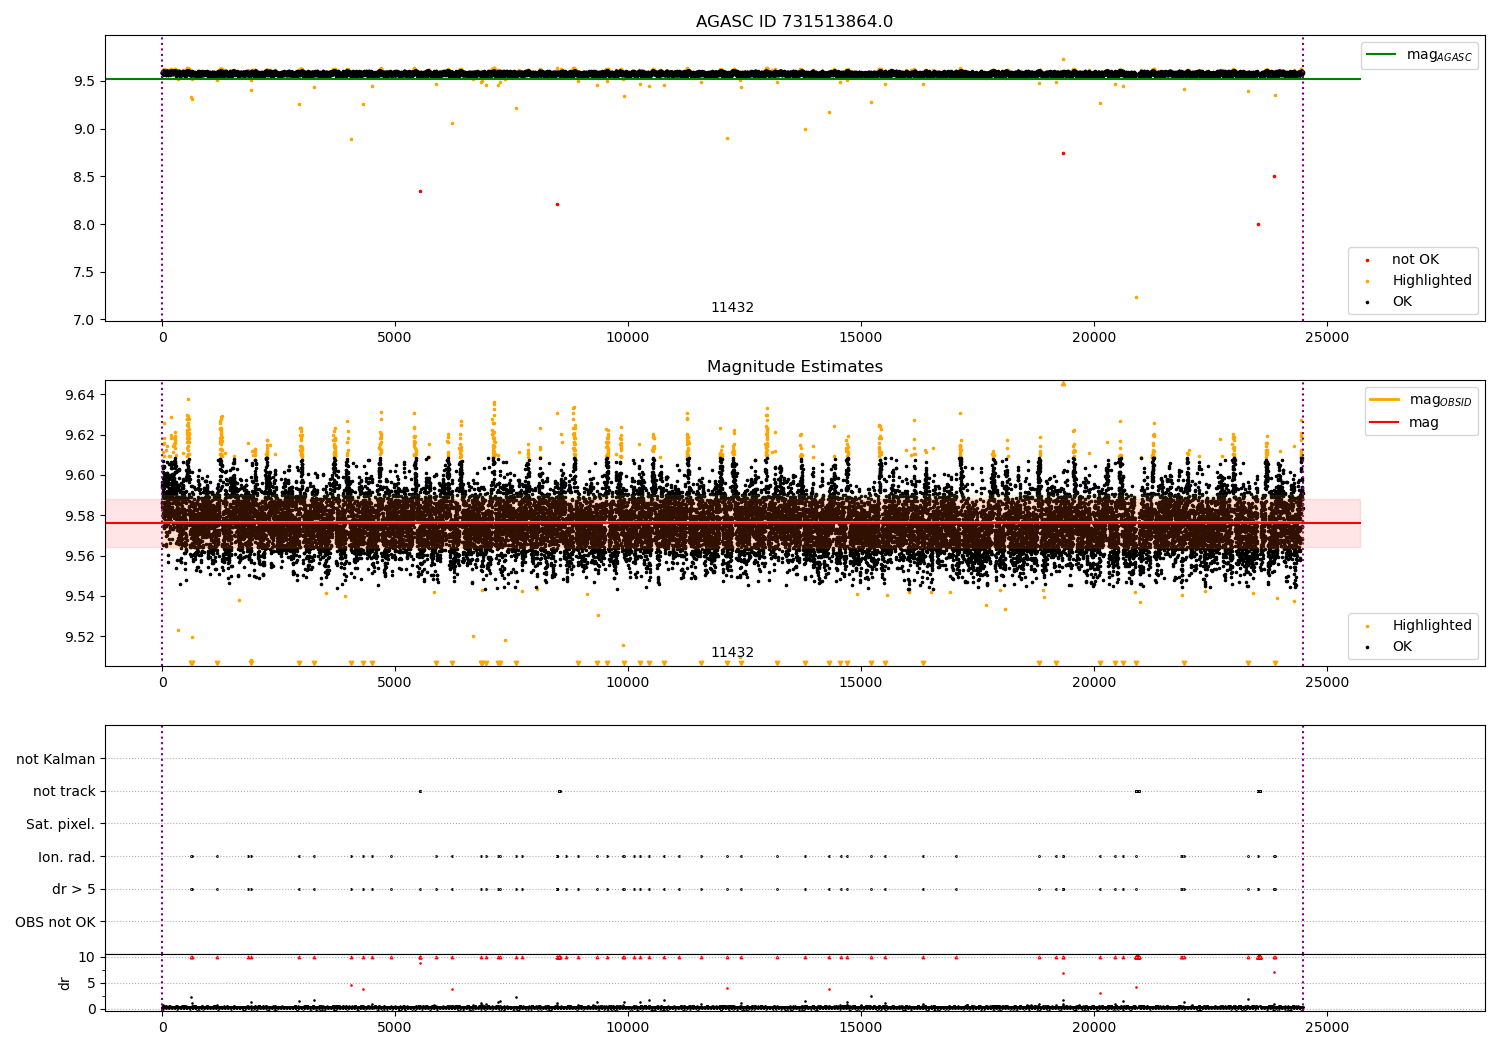Viewport: 1500px width, 1050px height.
Task: Click the '11432' label in Magnitude Estimates plot
Action: pyautogui.click(x=732, y=653)
